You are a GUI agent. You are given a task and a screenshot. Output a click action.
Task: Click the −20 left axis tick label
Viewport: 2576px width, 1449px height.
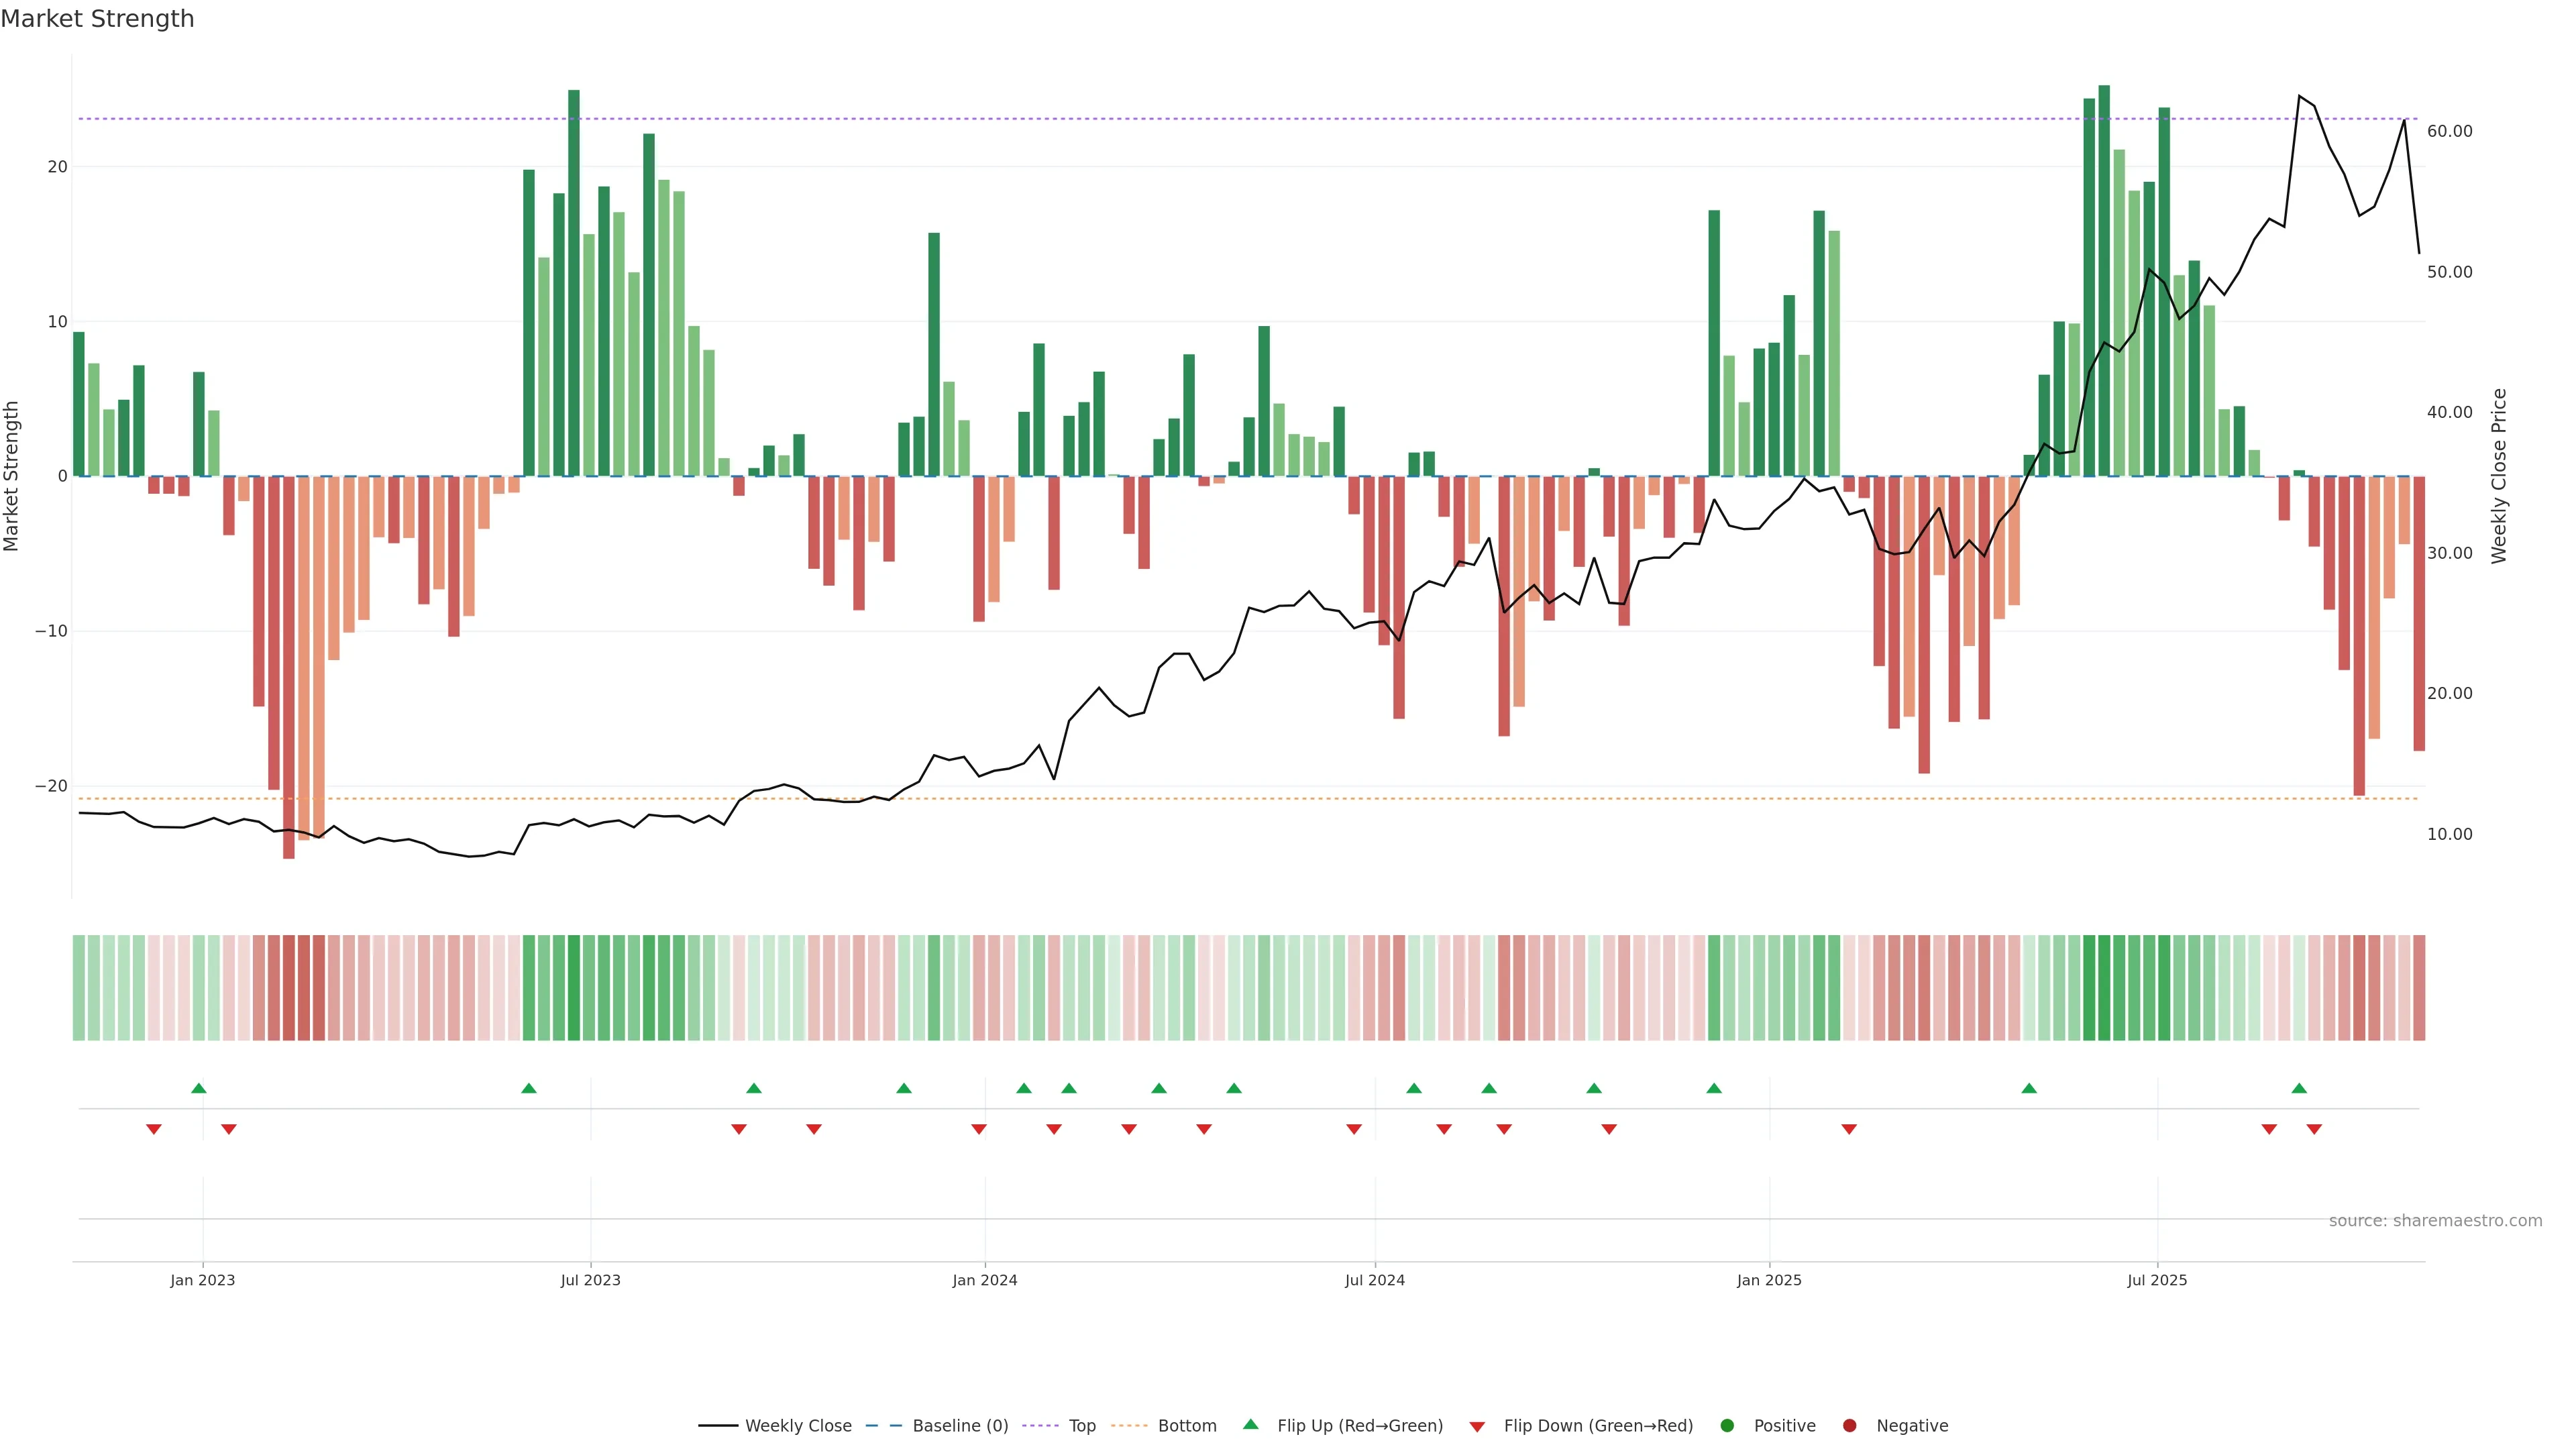point(51,786)
